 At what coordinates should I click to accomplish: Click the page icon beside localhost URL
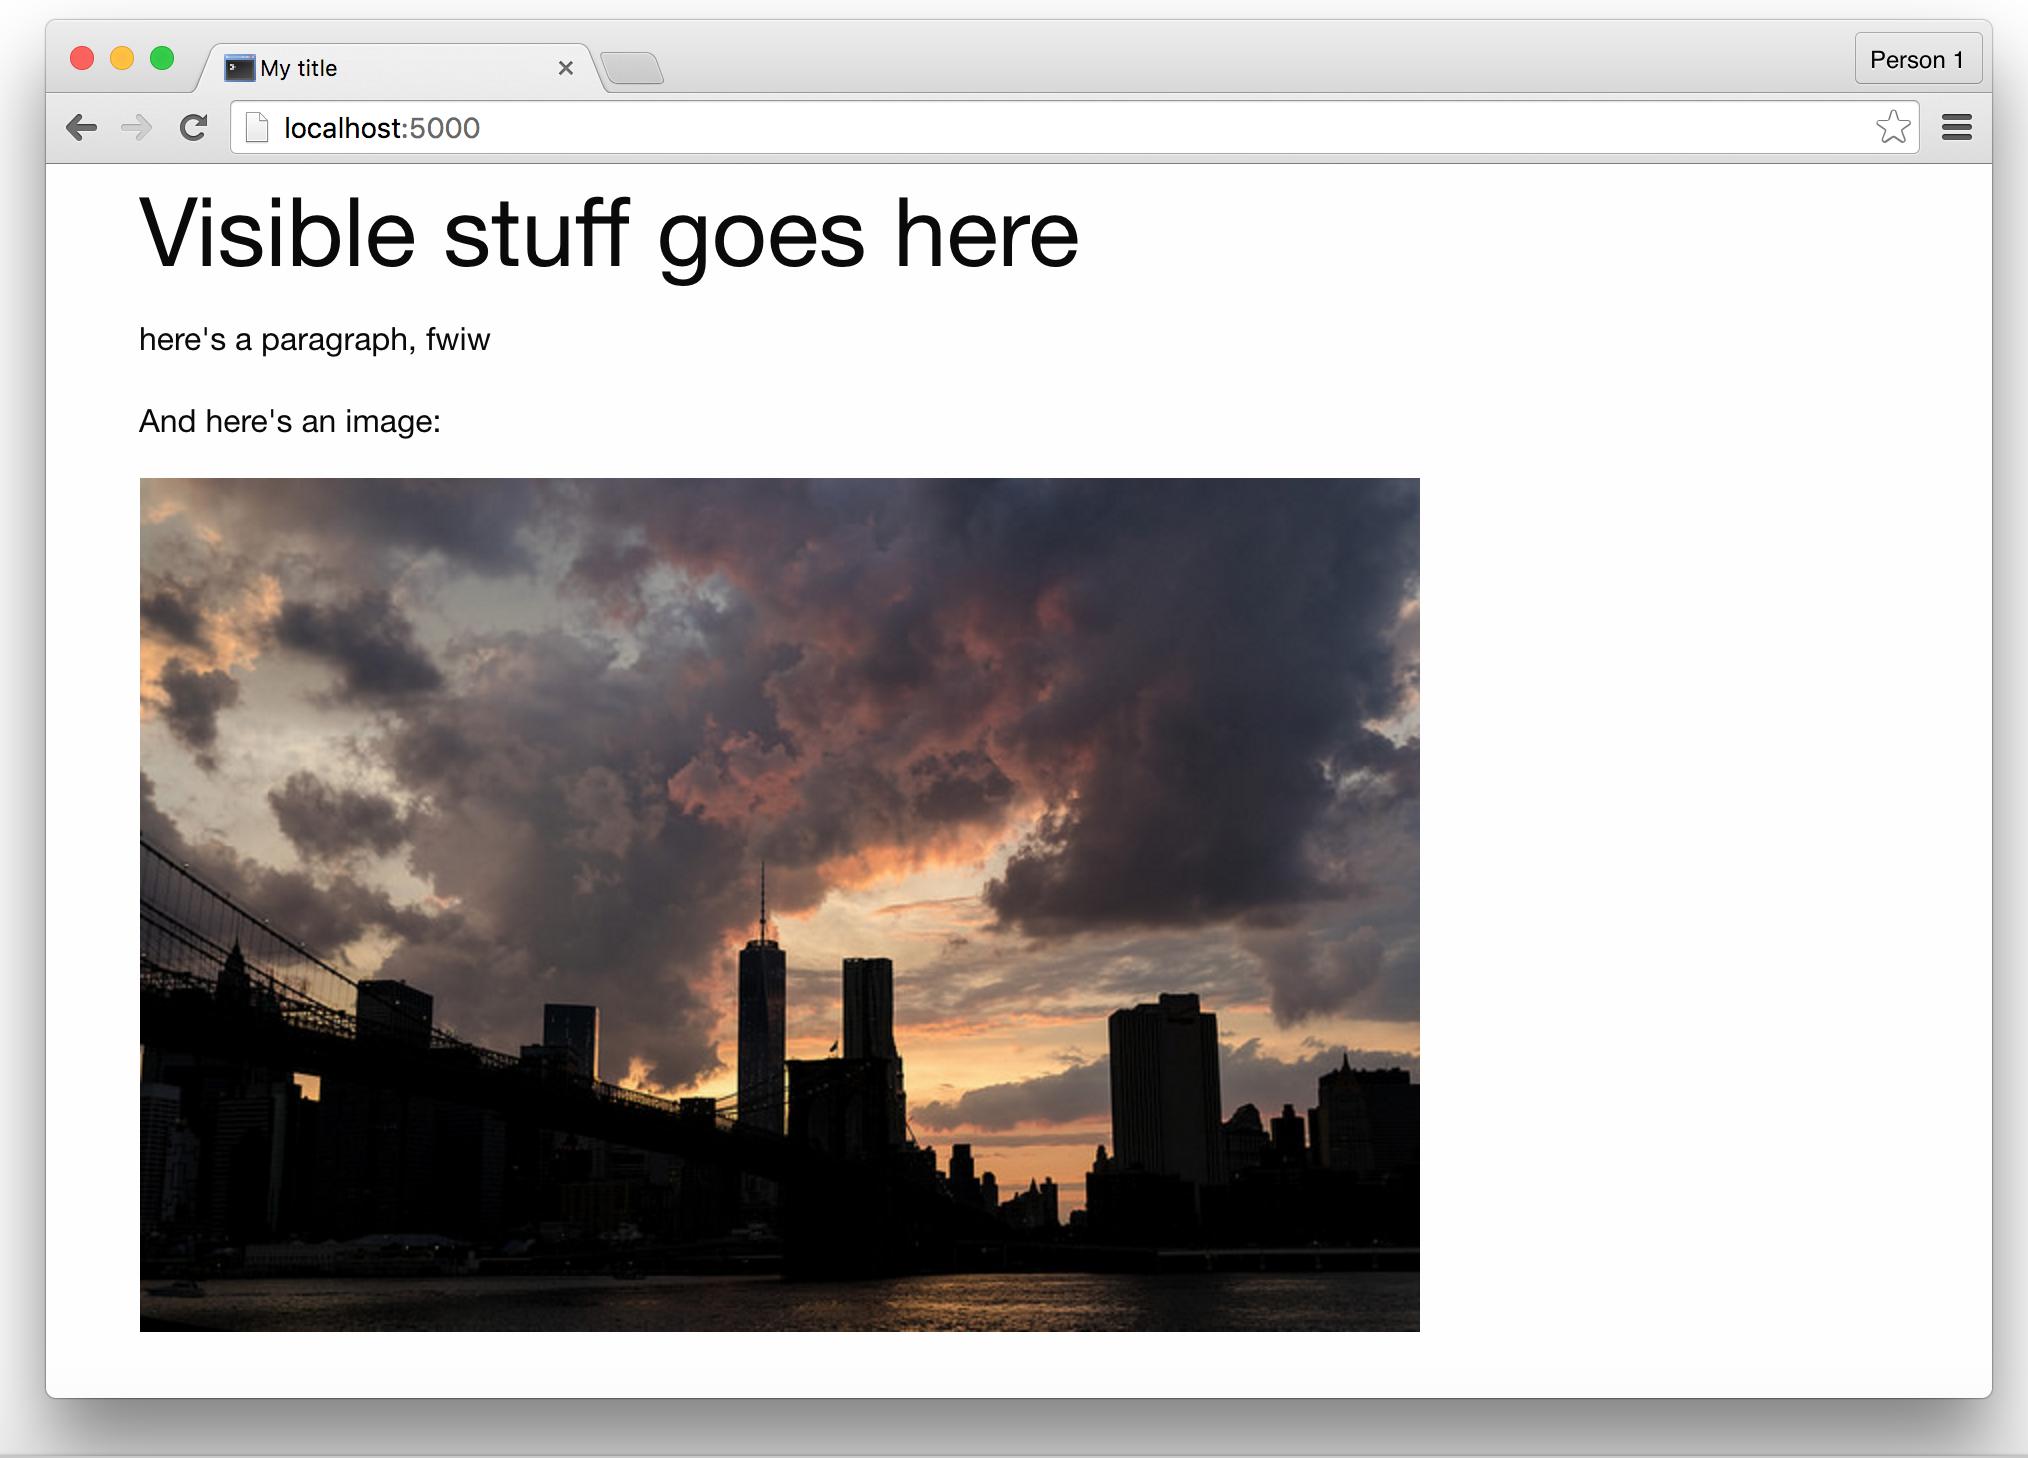[x=257, y=128]
